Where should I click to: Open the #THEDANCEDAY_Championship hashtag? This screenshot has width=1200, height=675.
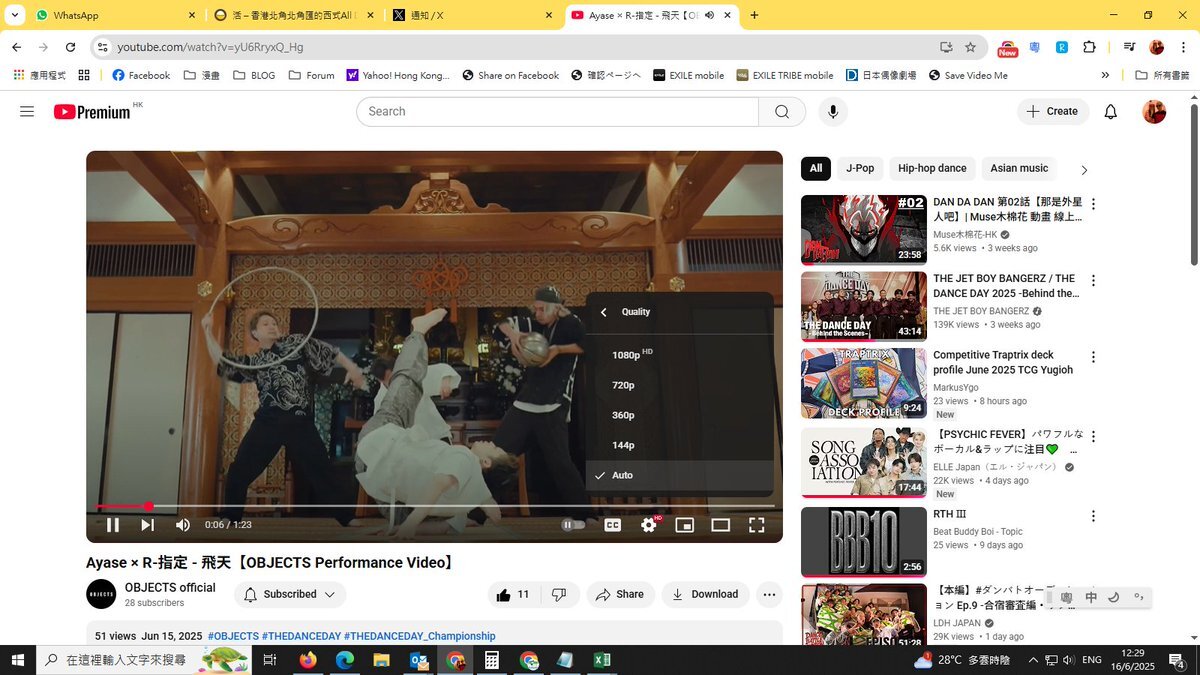point(419,636)
